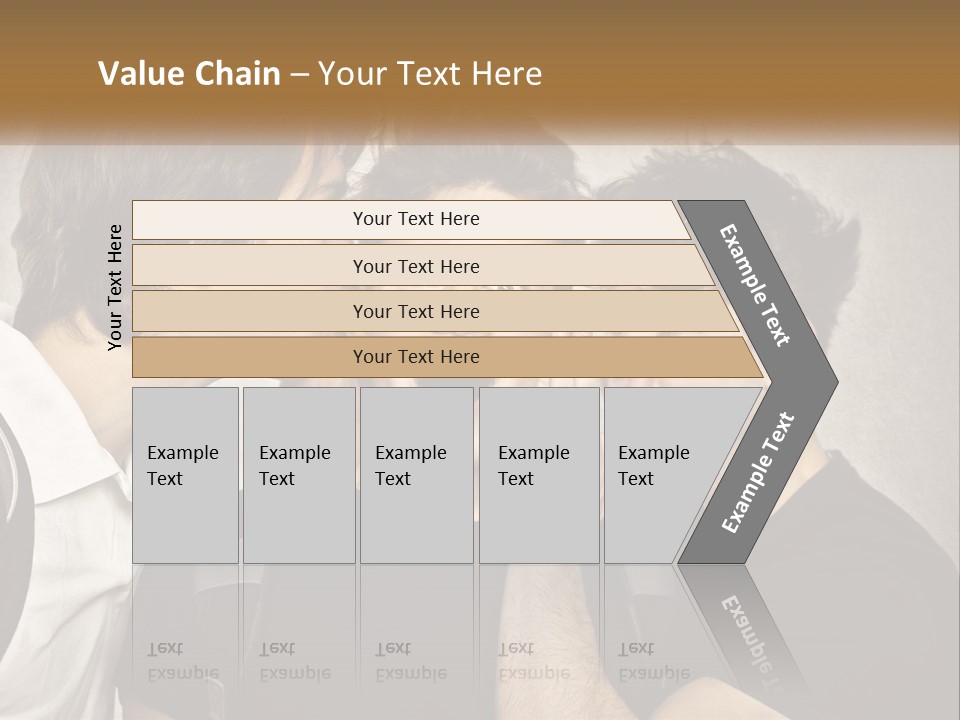Click the mirrored reflection text under the first box
960x720 pixels.
[x=183, y=662]
